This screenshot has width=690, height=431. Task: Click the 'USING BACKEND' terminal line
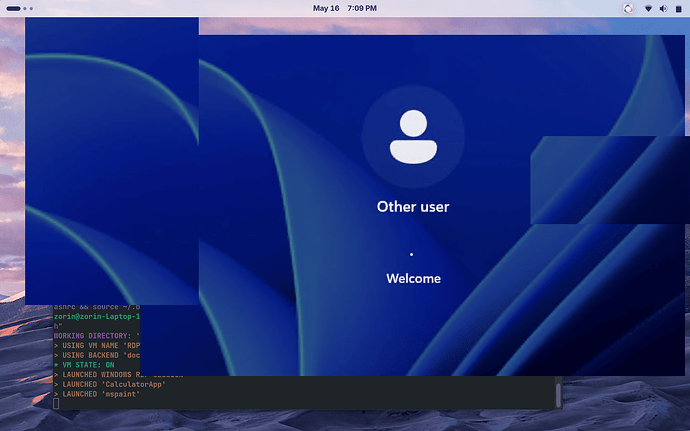pos(97,355)
